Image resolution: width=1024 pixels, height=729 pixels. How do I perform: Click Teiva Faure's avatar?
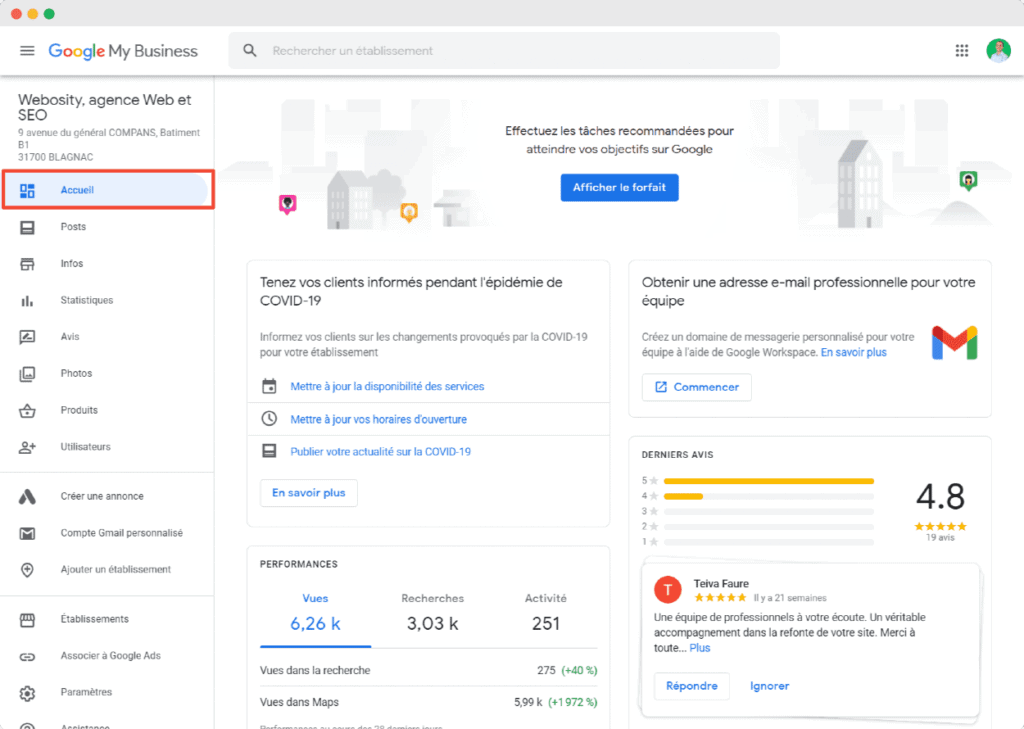tap(667, 590)
